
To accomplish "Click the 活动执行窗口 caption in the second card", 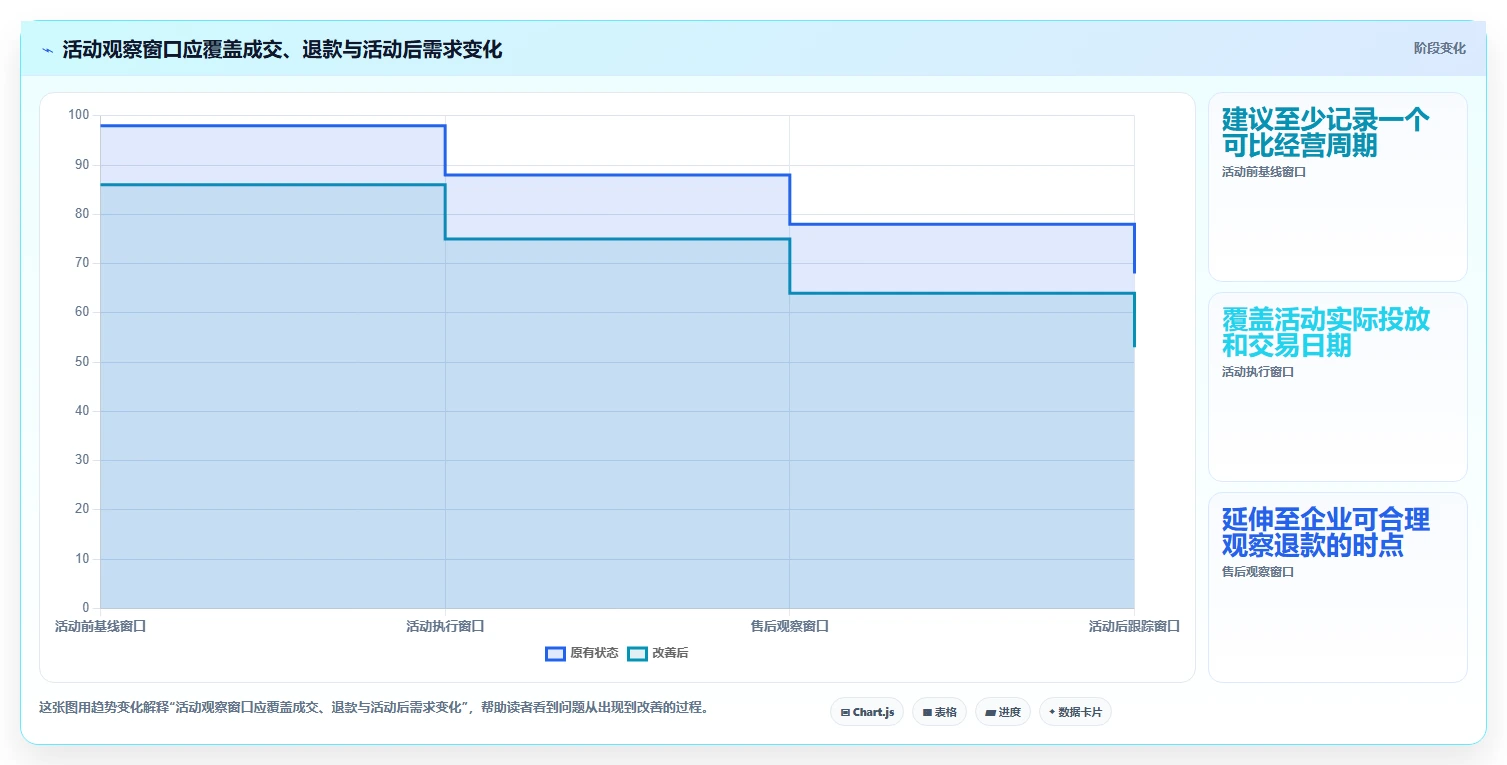I will point(1258,372).
